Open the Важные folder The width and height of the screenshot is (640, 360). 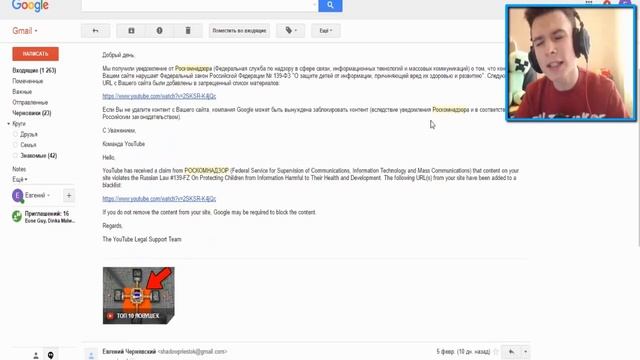22,92
